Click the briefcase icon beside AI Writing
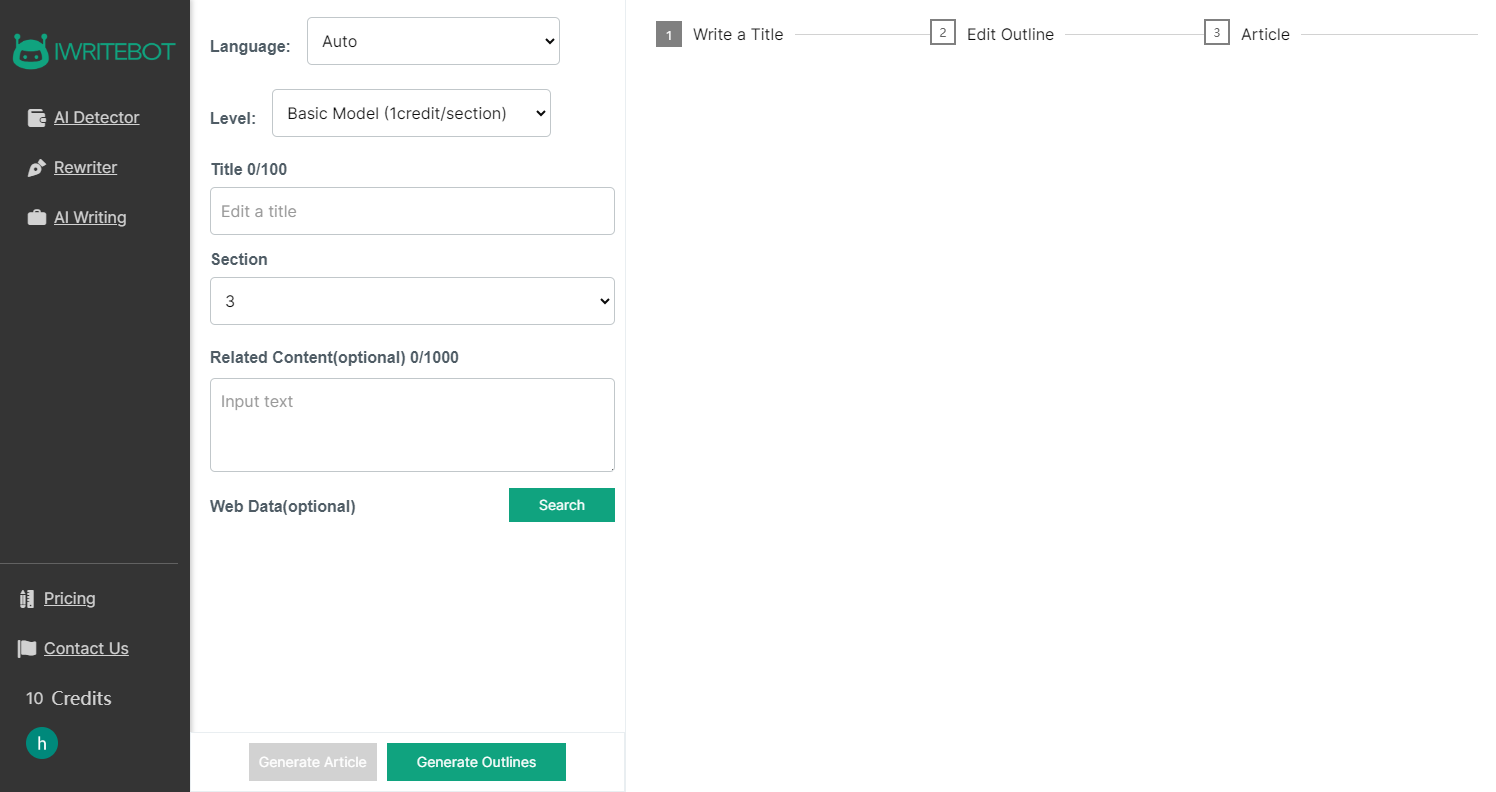 37,218
